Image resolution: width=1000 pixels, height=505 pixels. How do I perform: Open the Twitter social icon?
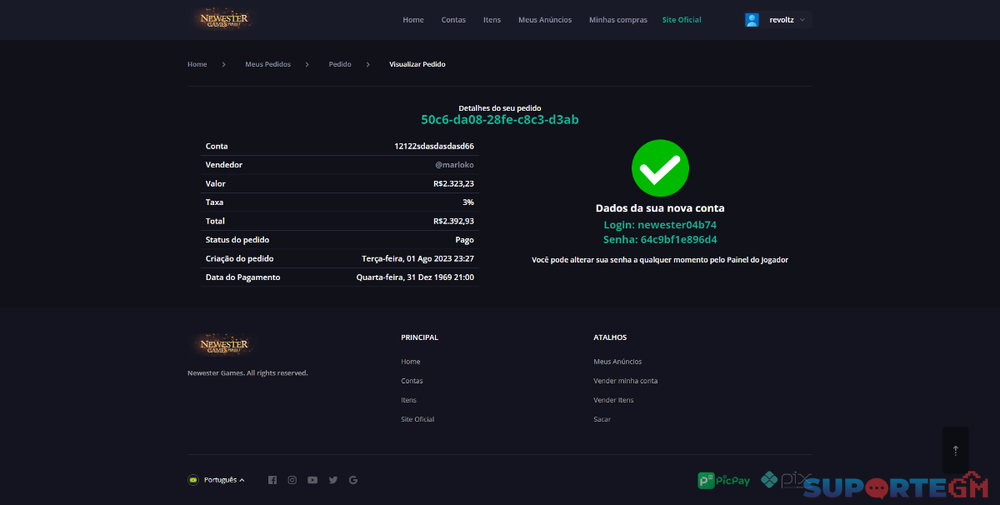coord(333,480)
